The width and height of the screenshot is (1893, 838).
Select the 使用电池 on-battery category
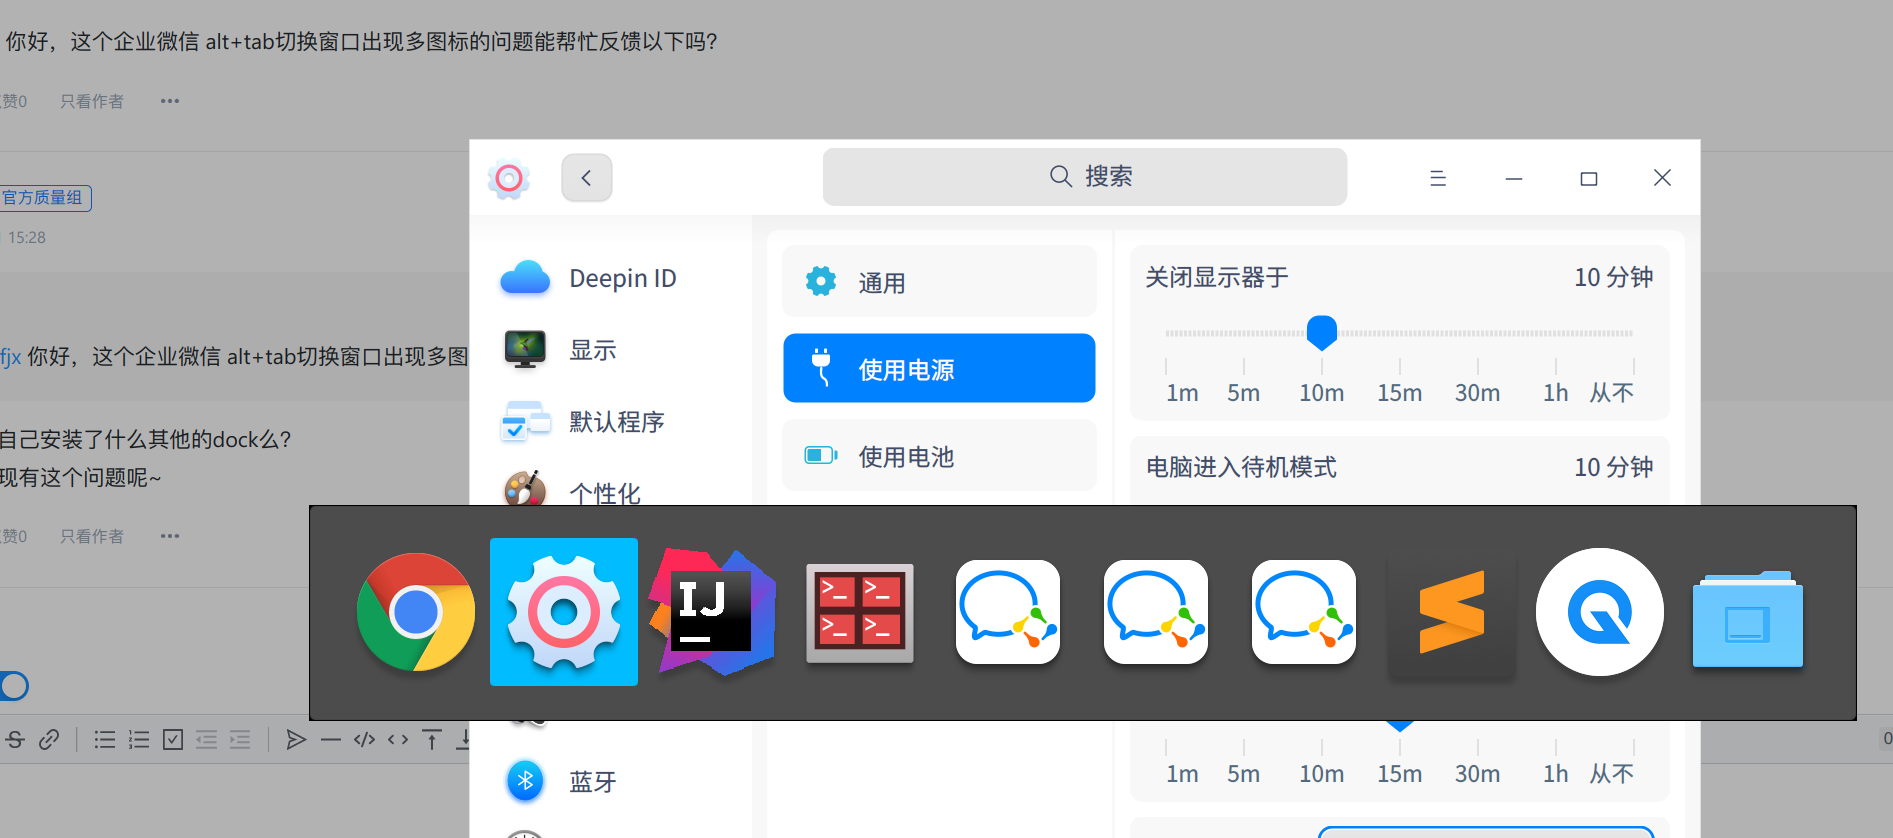939,456
